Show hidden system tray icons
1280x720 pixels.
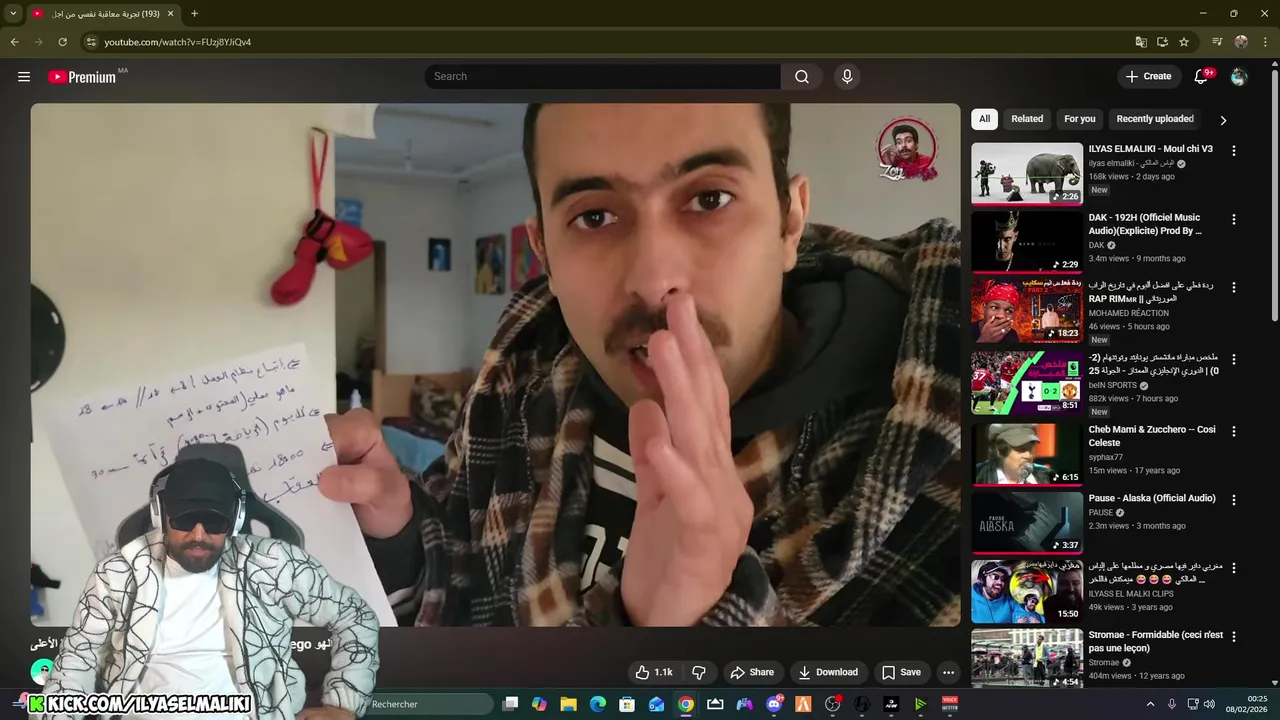[1150, 704]
